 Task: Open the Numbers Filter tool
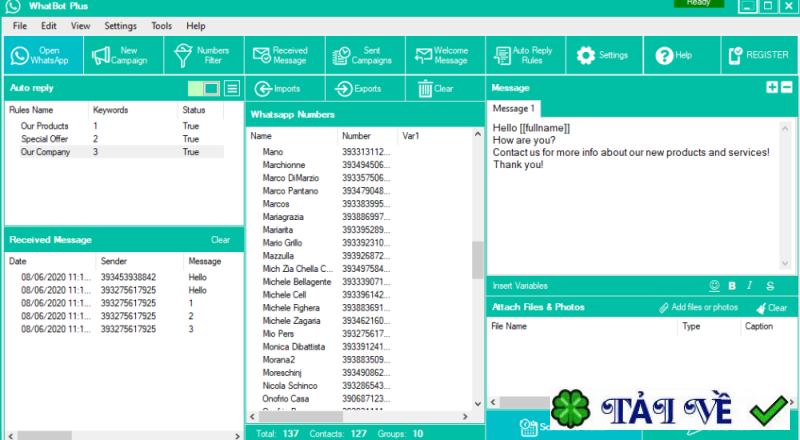coord(204,55)
